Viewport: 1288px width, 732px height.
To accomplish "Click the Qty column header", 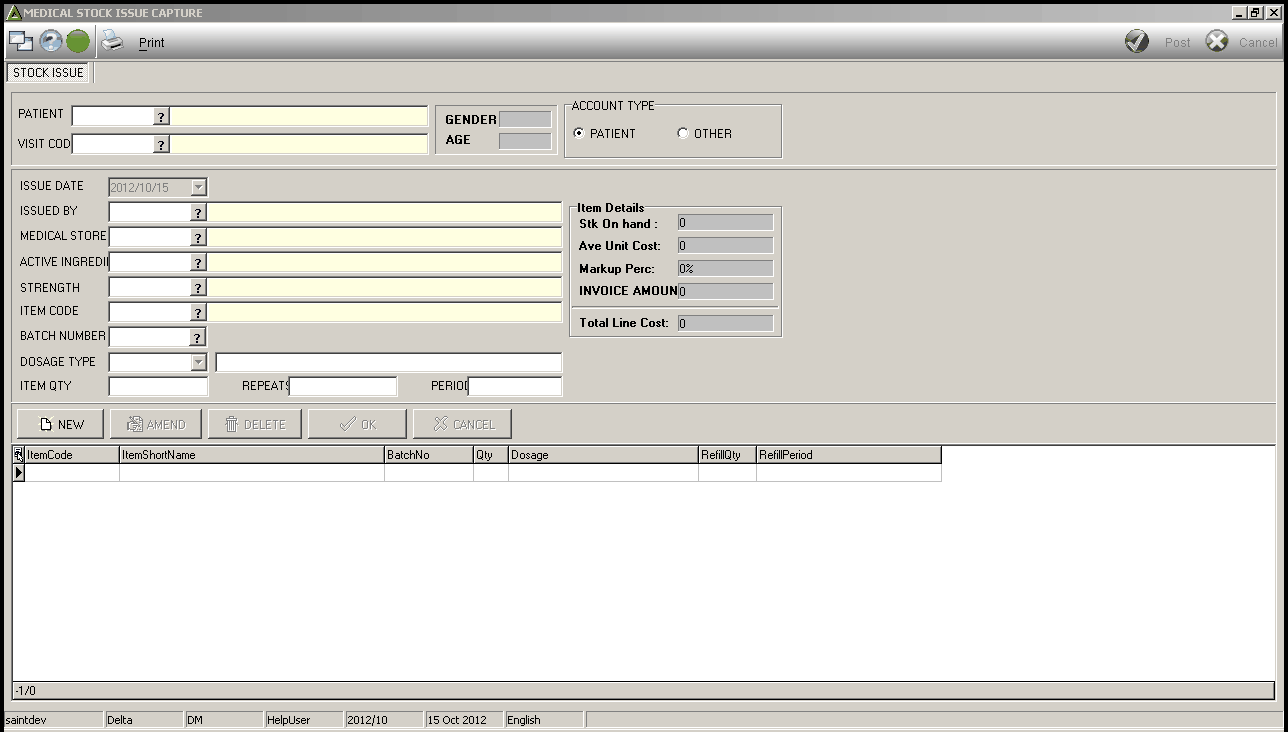I will (x=491, y=455).
